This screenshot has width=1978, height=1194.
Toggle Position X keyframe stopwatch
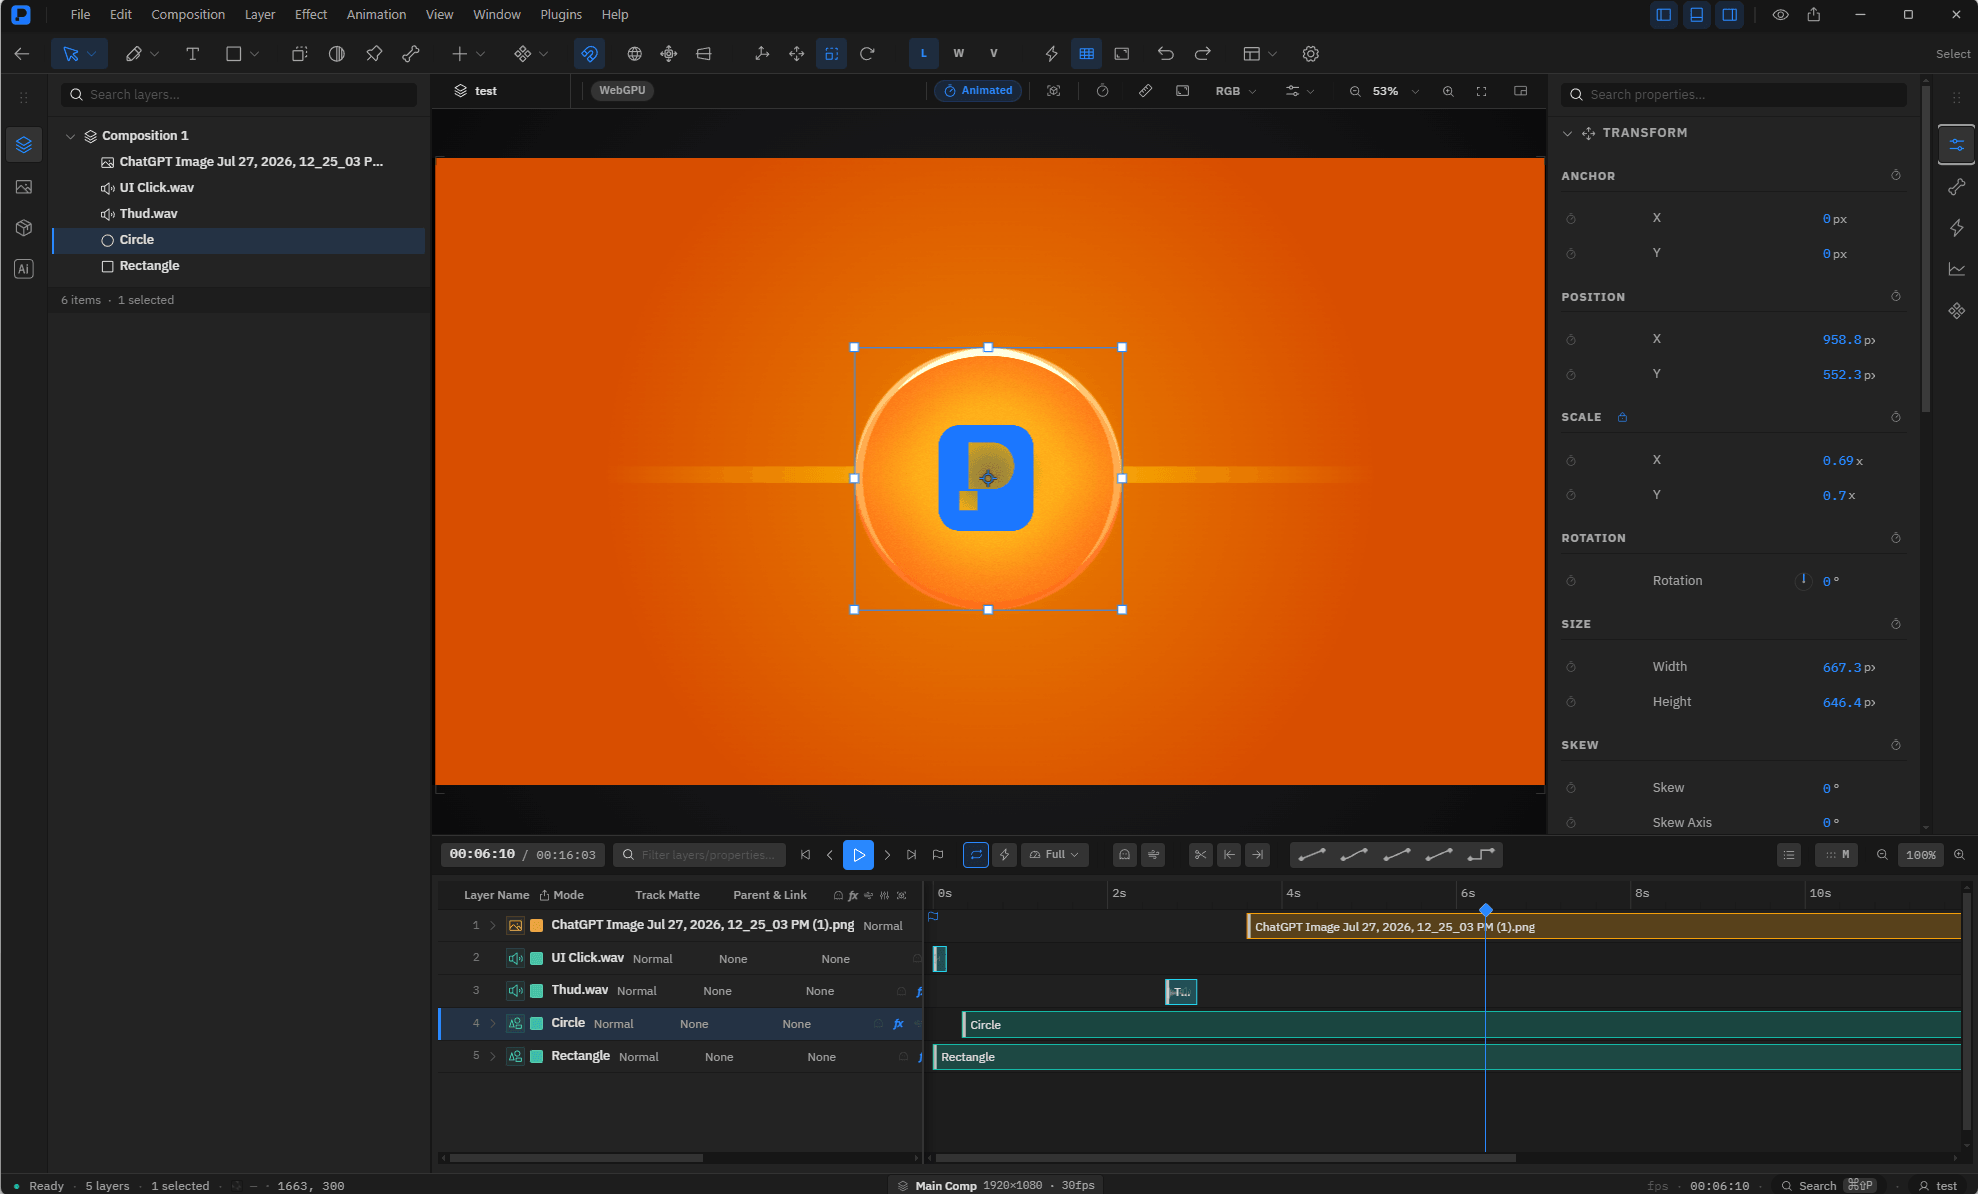[1571, 340]
